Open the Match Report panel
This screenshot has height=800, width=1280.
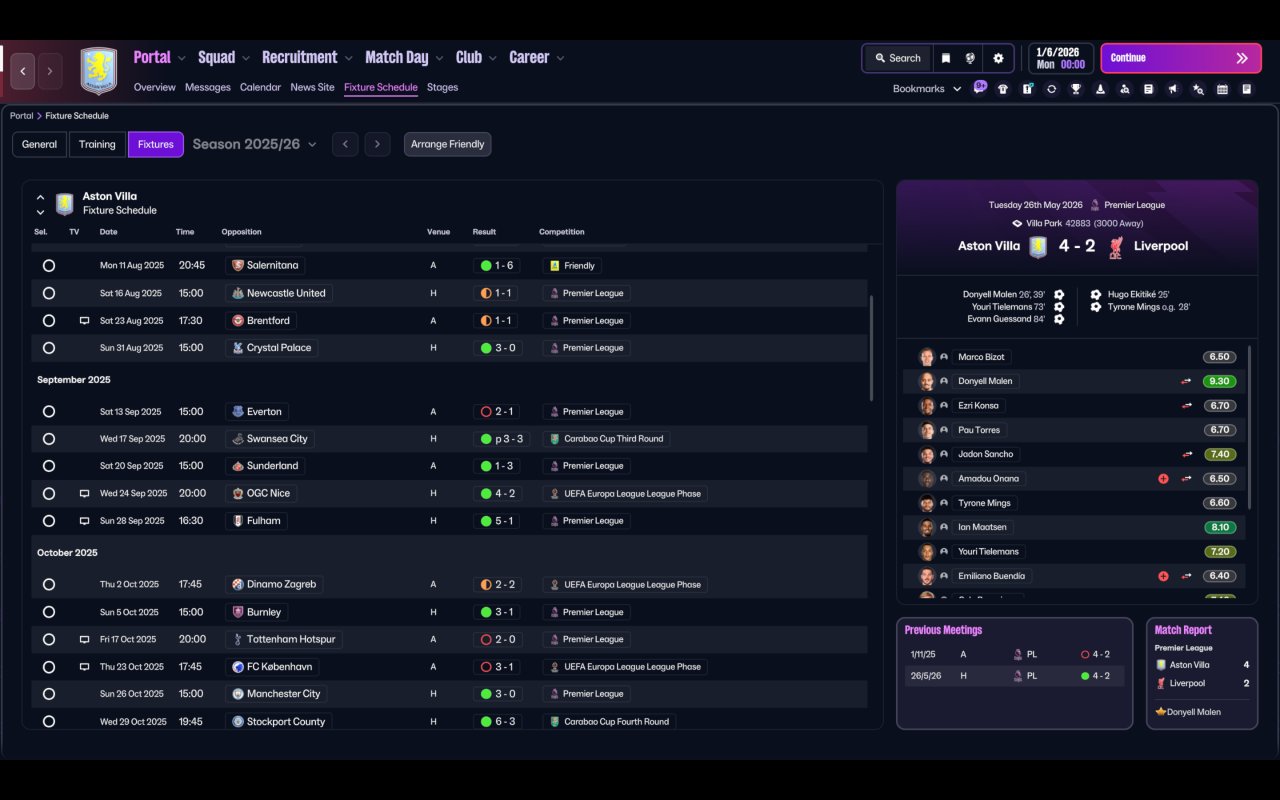1202,673
